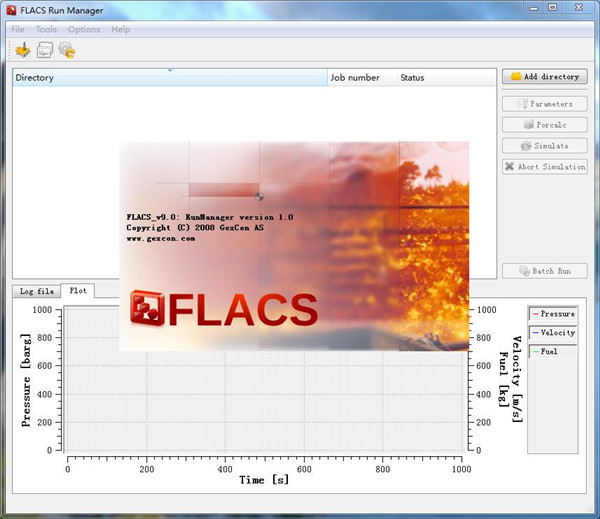600x519 pixels.
Task: Click the FLACS logo cube on splash
Action: coord(147,308)
